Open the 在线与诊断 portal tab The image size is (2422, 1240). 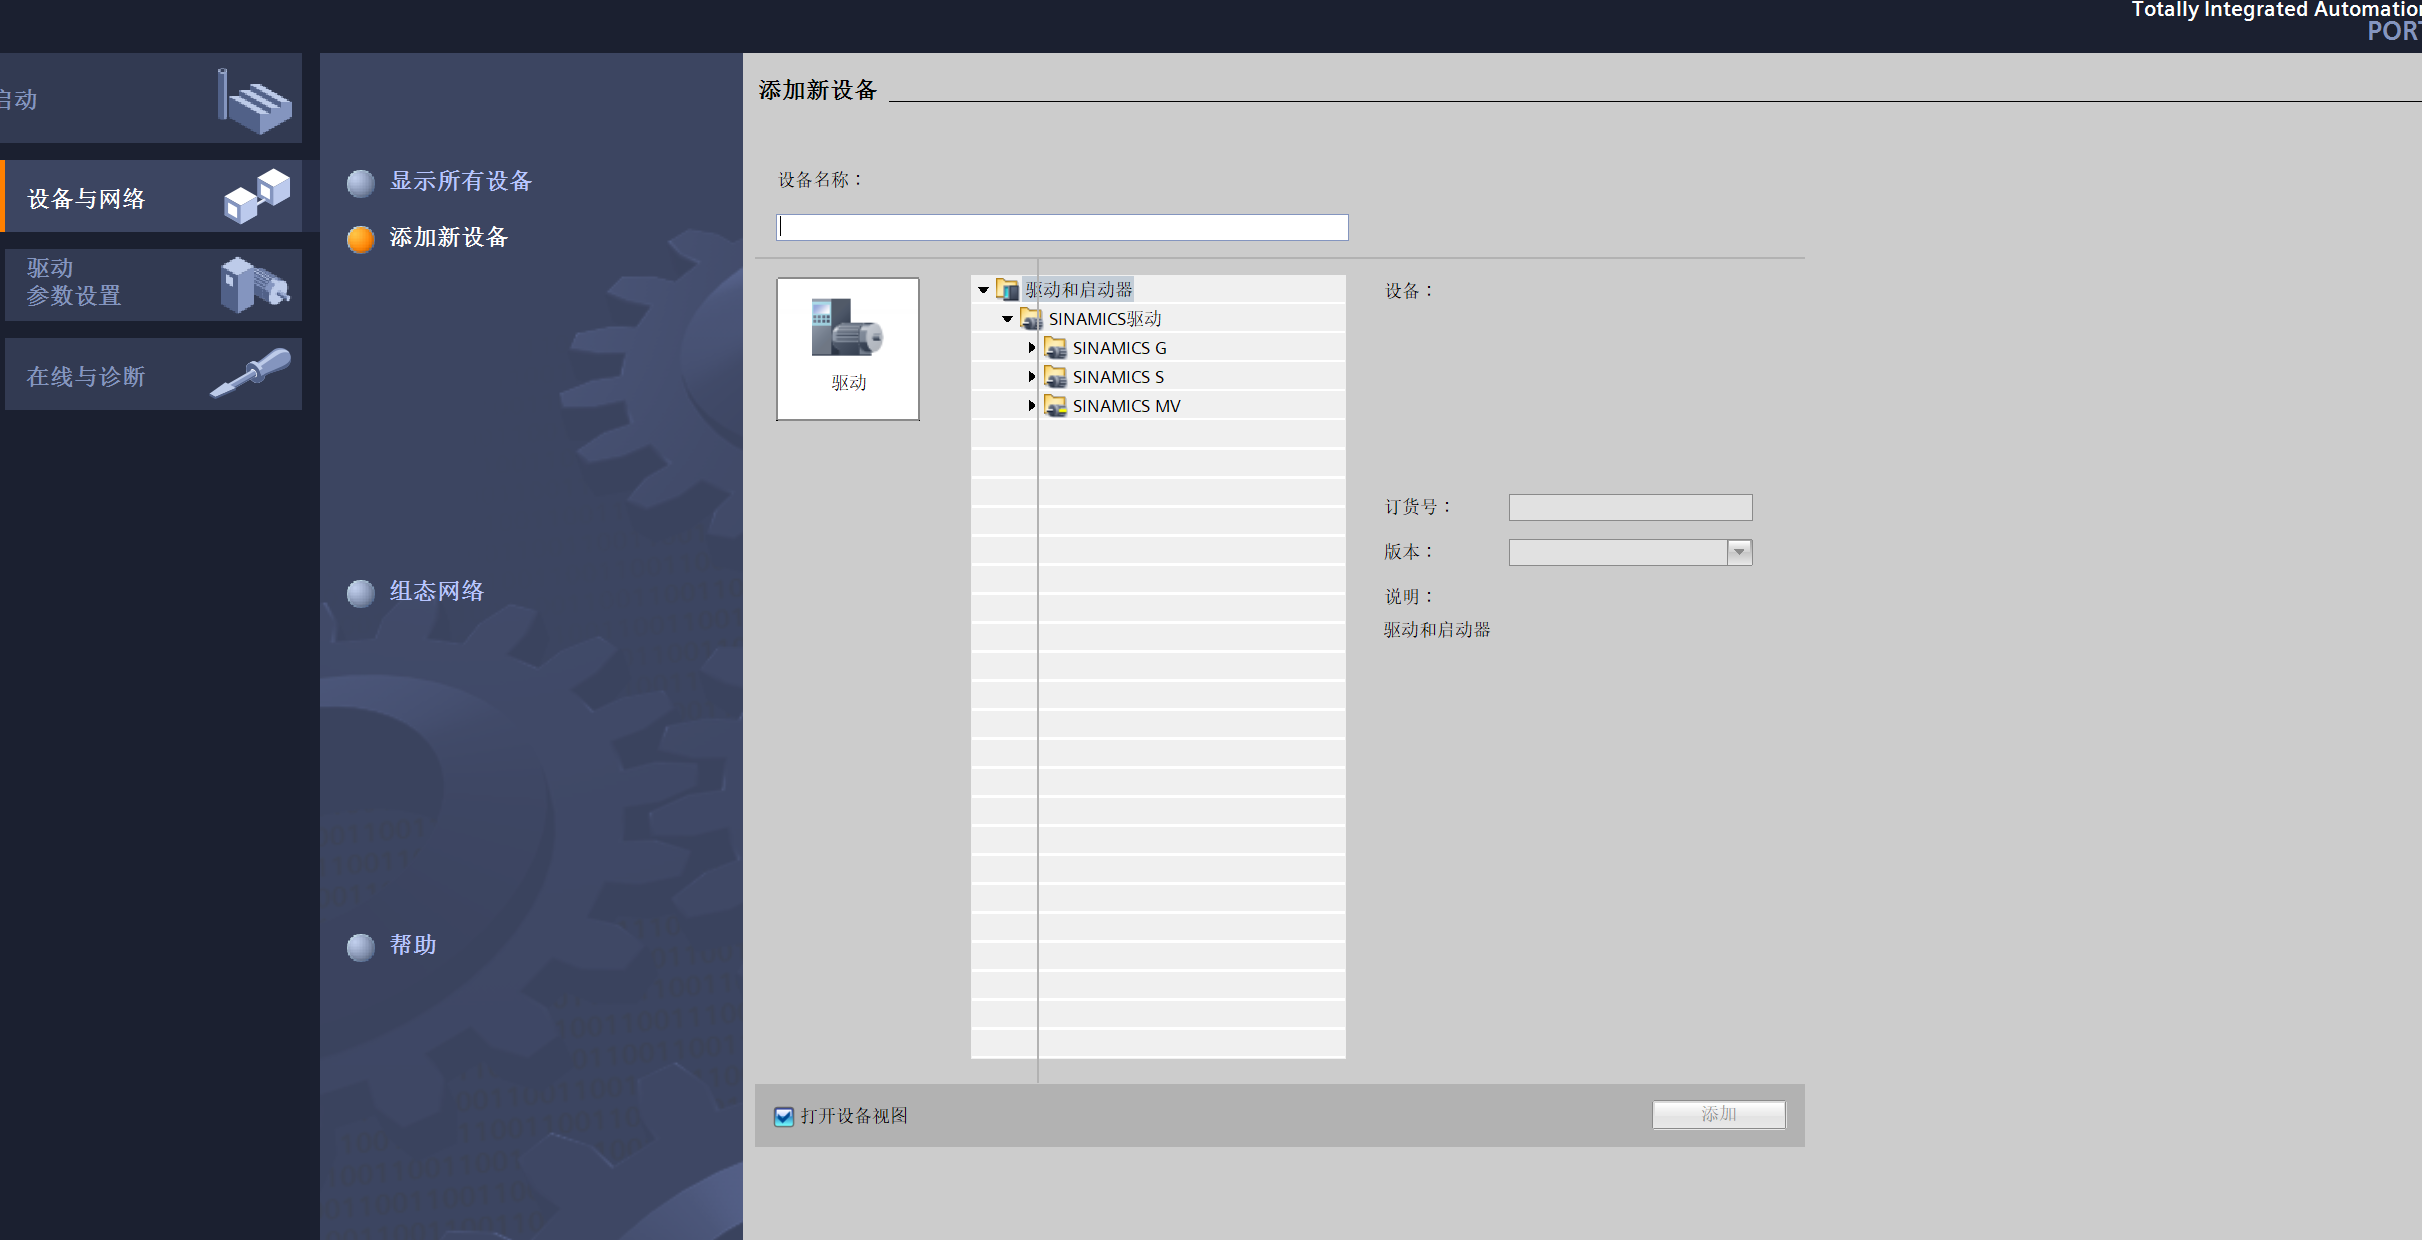[x=87, y=376]
